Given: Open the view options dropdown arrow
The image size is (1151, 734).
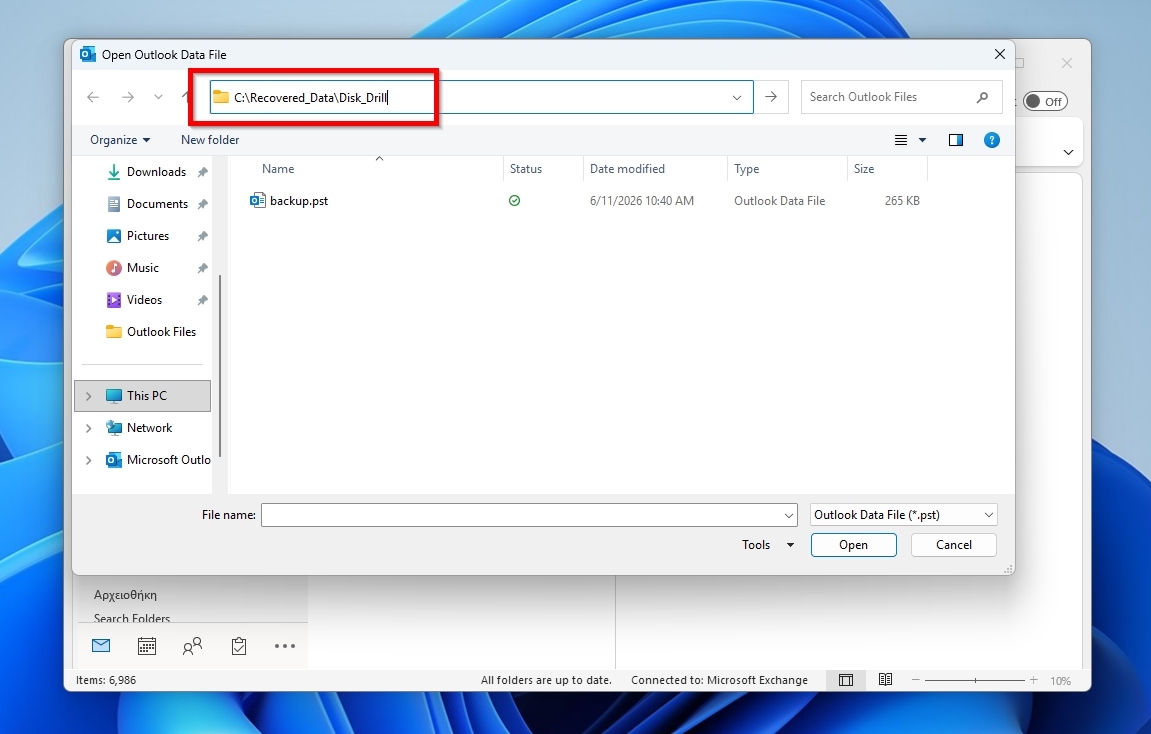Looking at the screenshot, I should pyautogui.click(x=923, y=140).
